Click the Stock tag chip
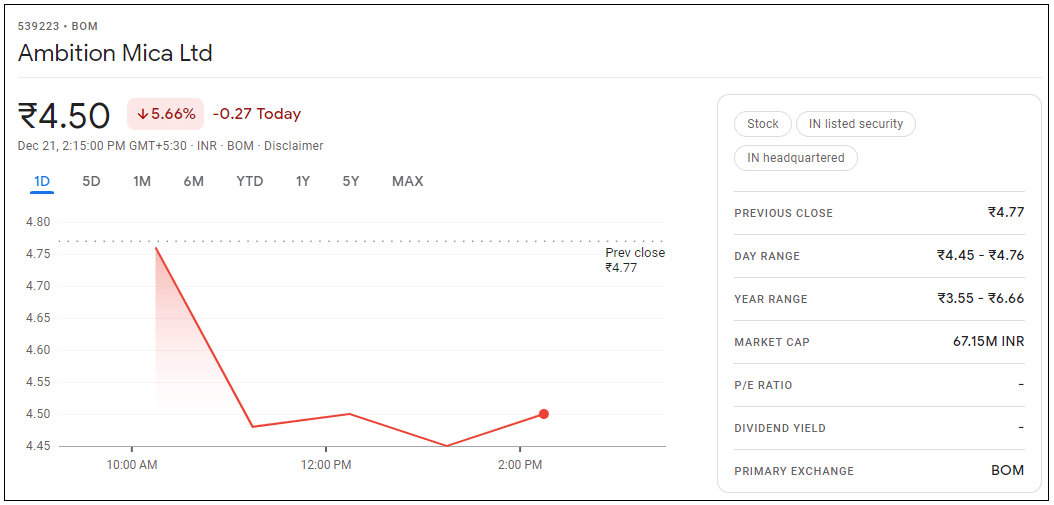This screenshot has height=505, width=1054. point(762,124)
